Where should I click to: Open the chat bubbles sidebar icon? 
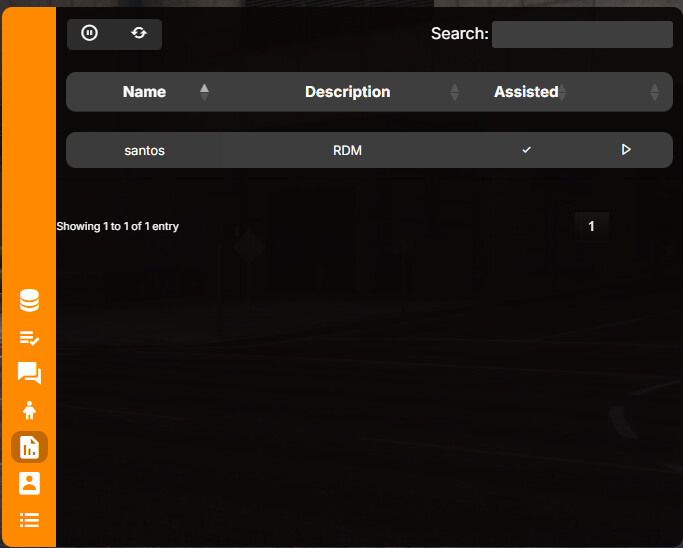(29, 373)
